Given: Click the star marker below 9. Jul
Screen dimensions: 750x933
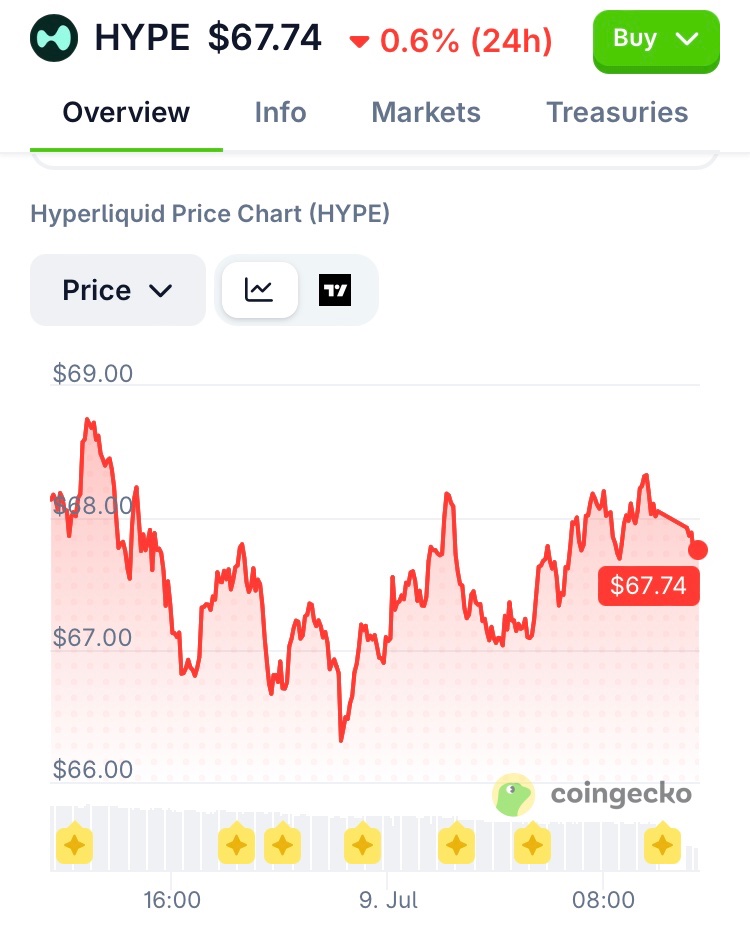Looking at the screenshot, I should [x=362, y=843].
